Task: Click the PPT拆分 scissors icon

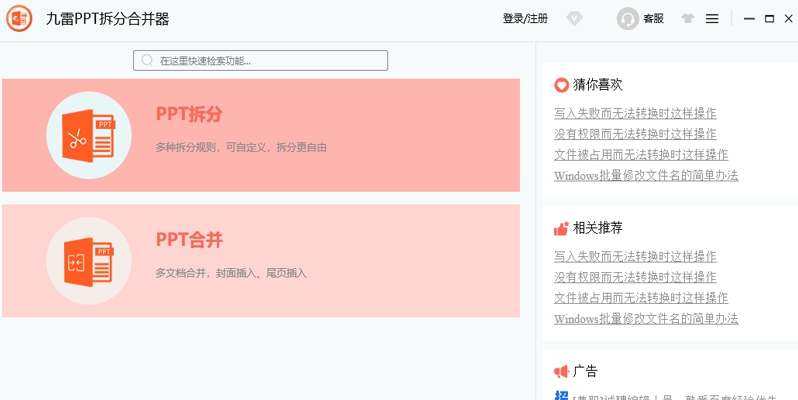Action: pos(88,135)
